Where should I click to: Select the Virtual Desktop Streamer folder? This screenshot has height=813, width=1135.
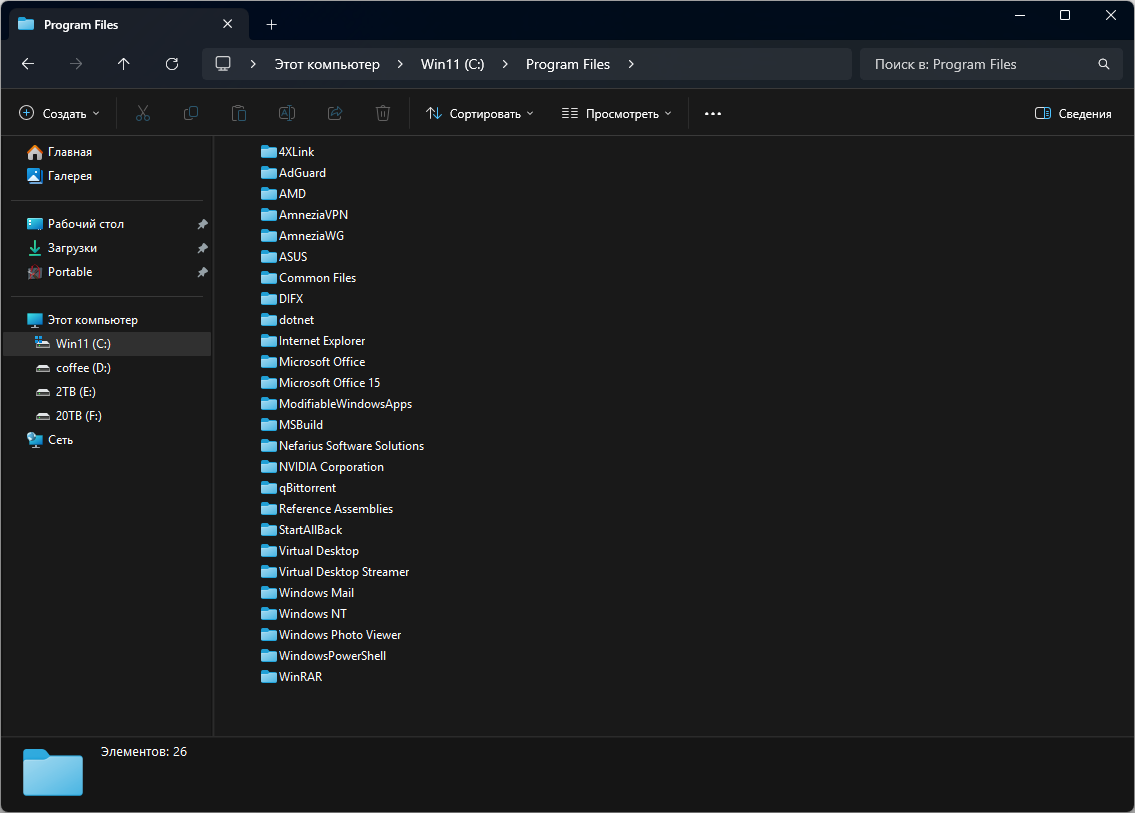[x=335, y=571]
